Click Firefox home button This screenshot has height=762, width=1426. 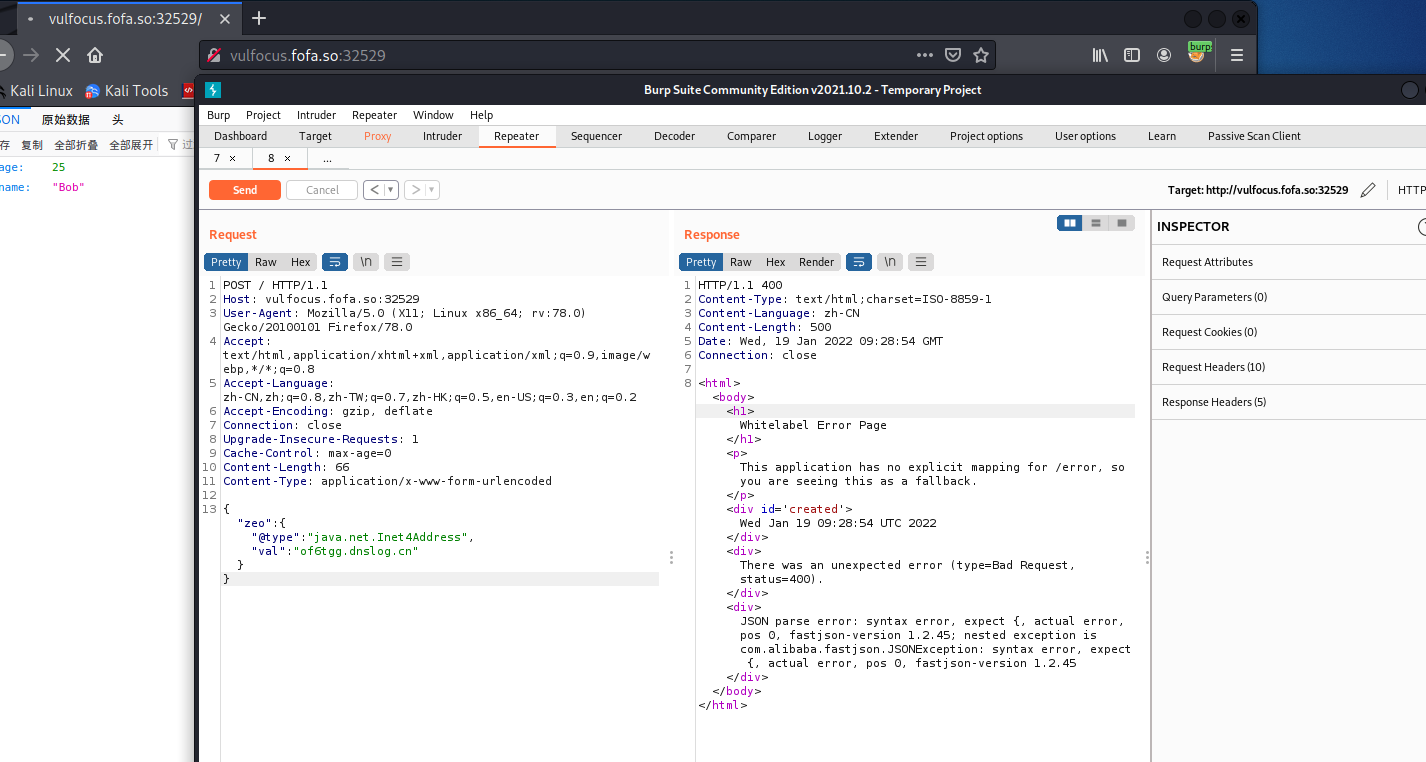pyautogui.click(x=95, y=55)
